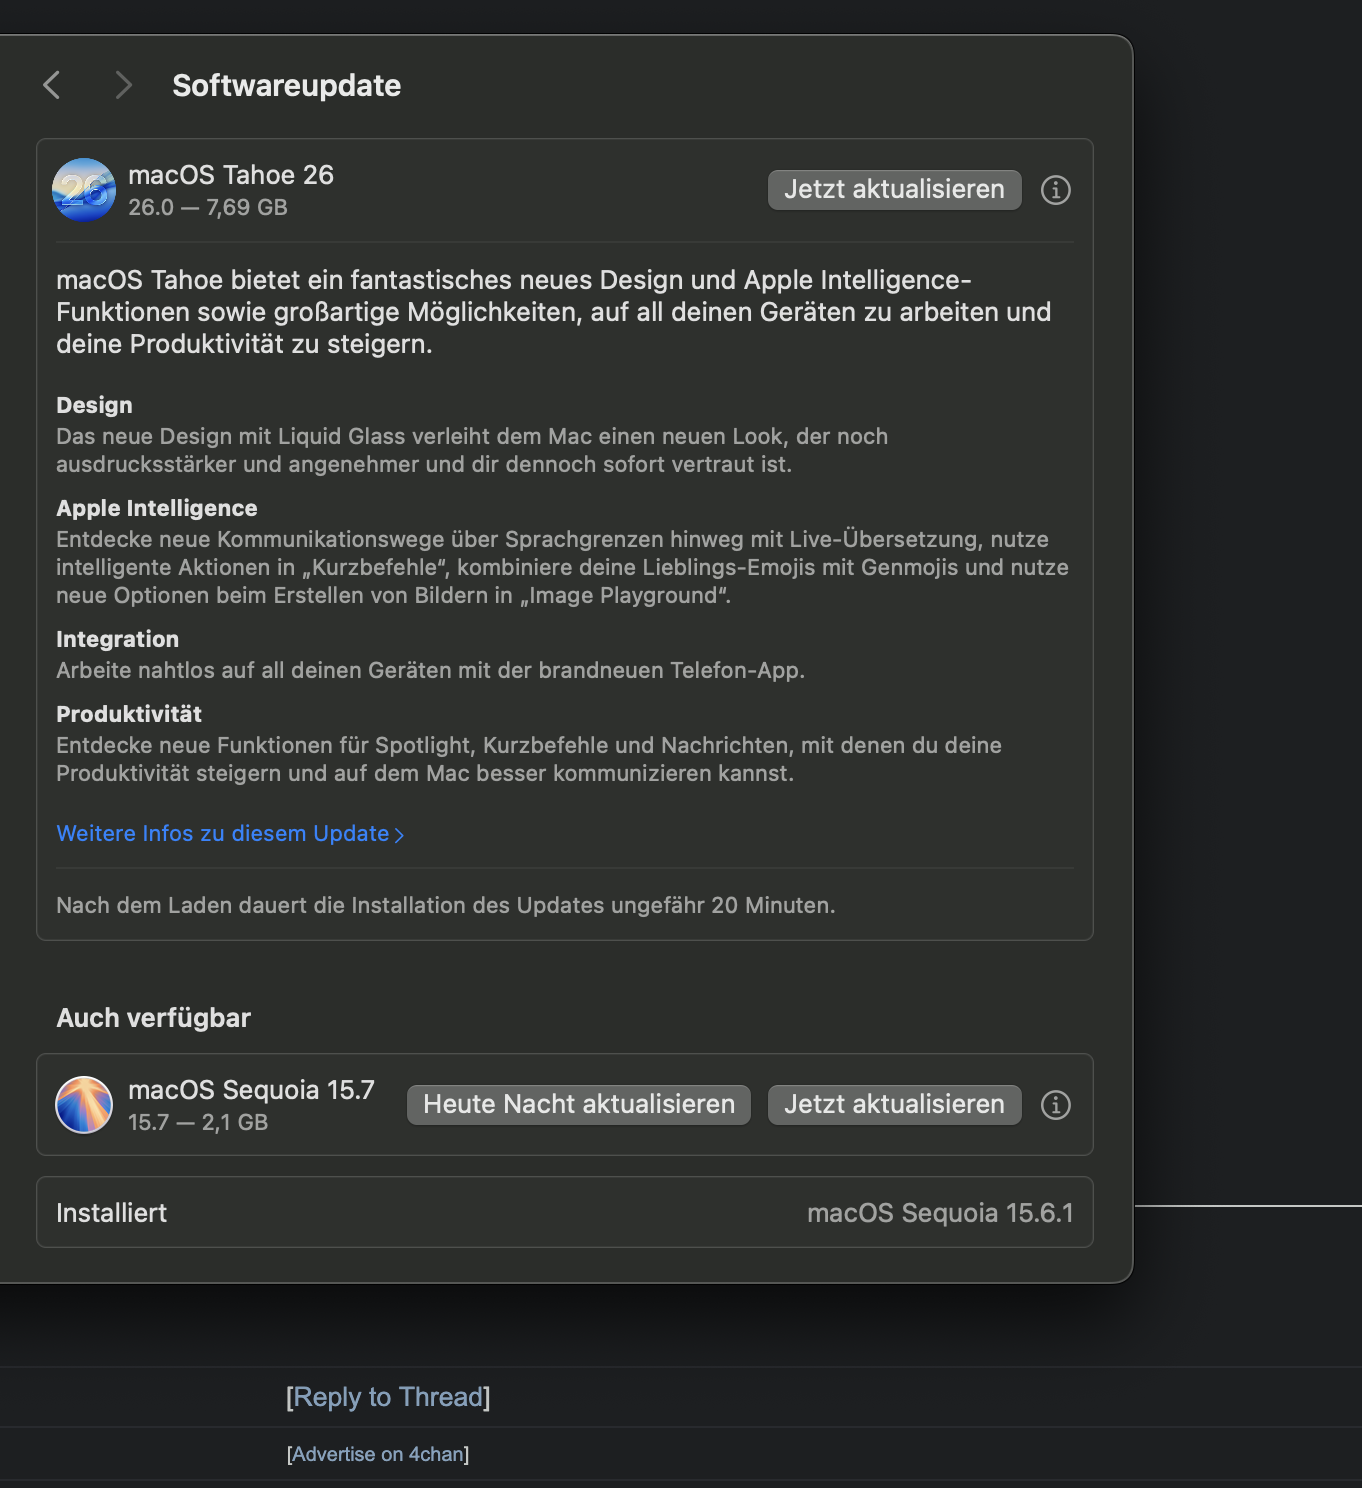
Task: Click the 15.7 — 2,1 GB size text
Action: pos(198,1123)
